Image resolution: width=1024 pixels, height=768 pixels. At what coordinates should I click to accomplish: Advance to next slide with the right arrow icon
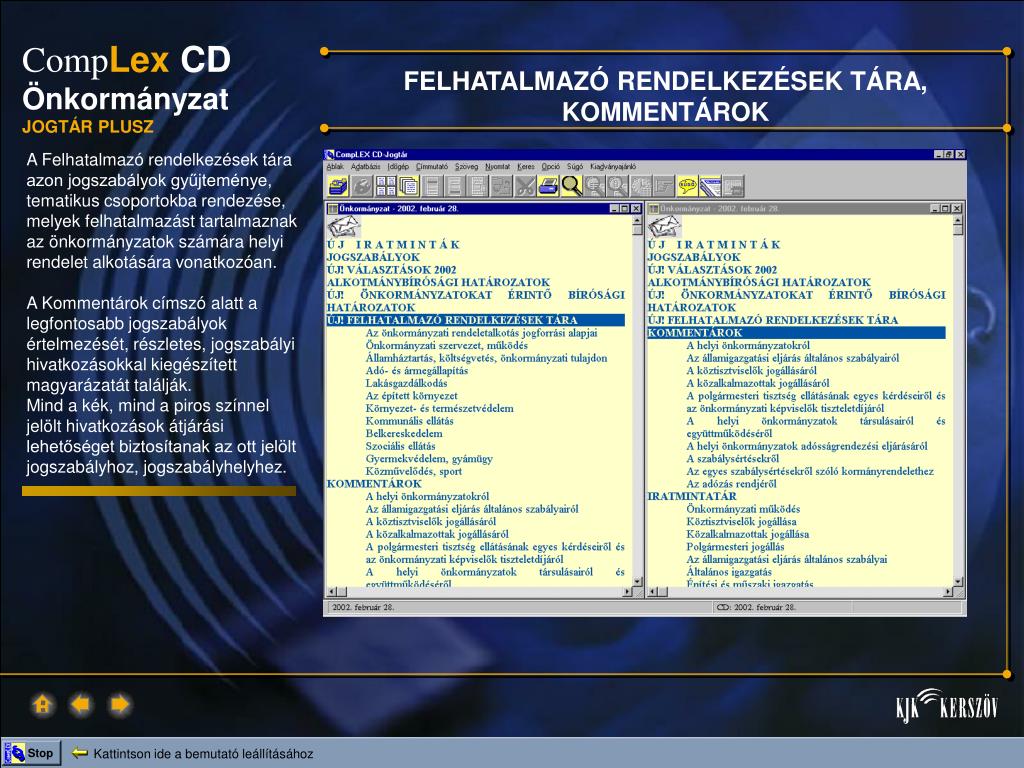(120, 705)
